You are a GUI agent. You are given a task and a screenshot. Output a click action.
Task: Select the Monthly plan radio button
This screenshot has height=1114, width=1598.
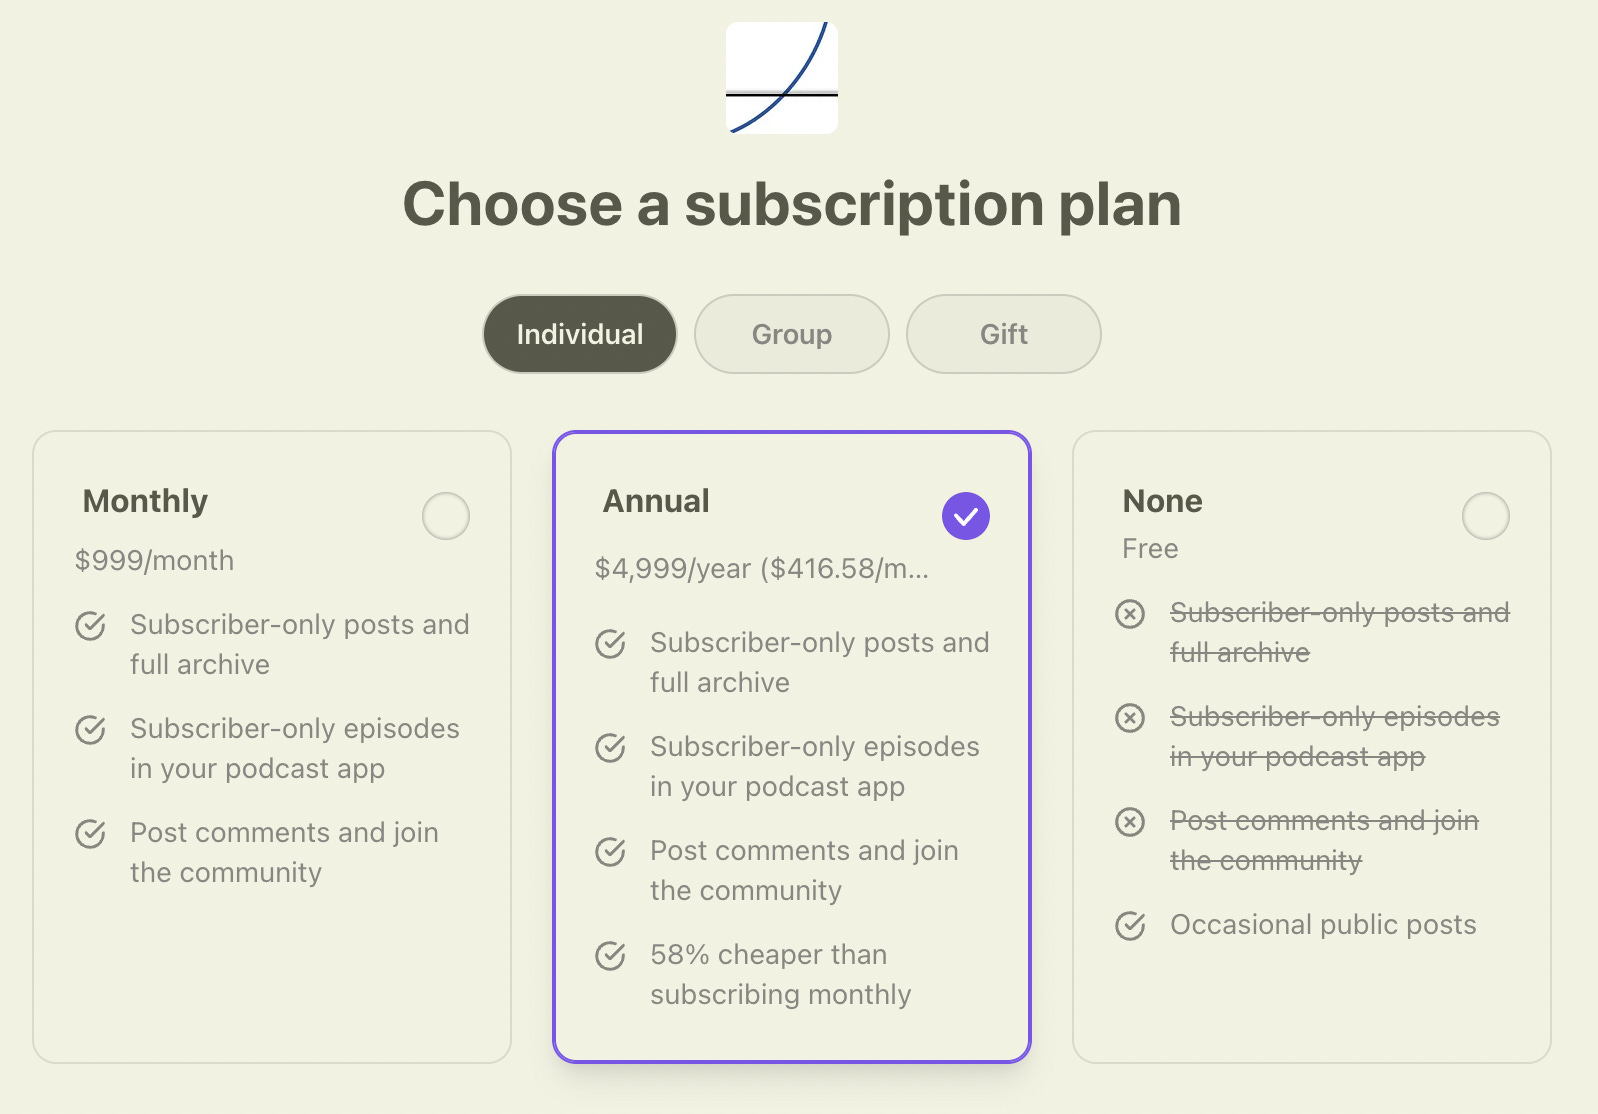pyautogui.click(x=446, y=516)
